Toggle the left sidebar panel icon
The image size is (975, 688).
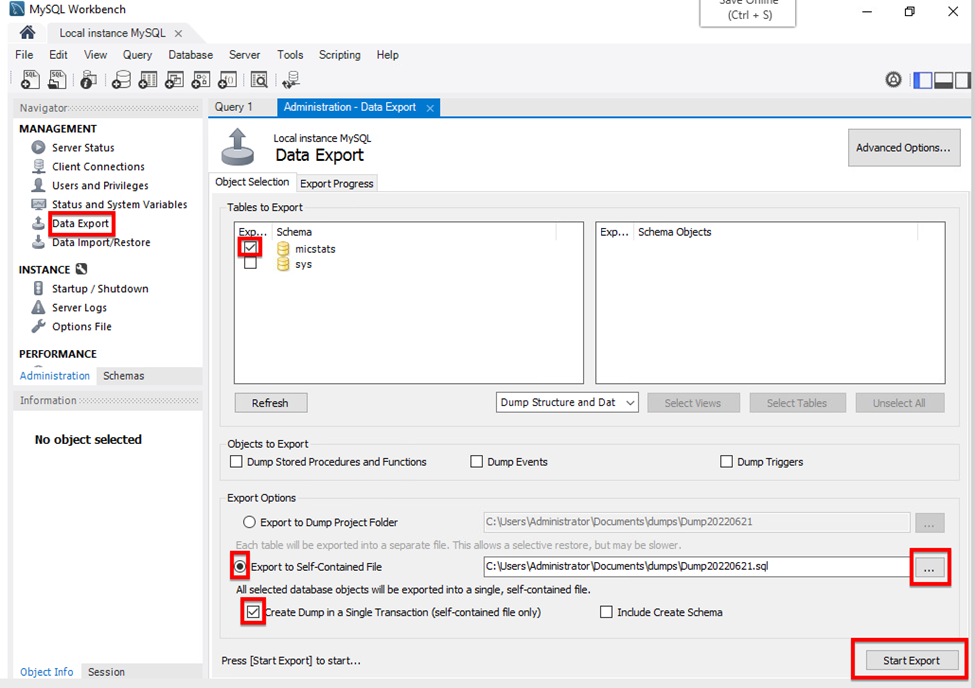923,80
